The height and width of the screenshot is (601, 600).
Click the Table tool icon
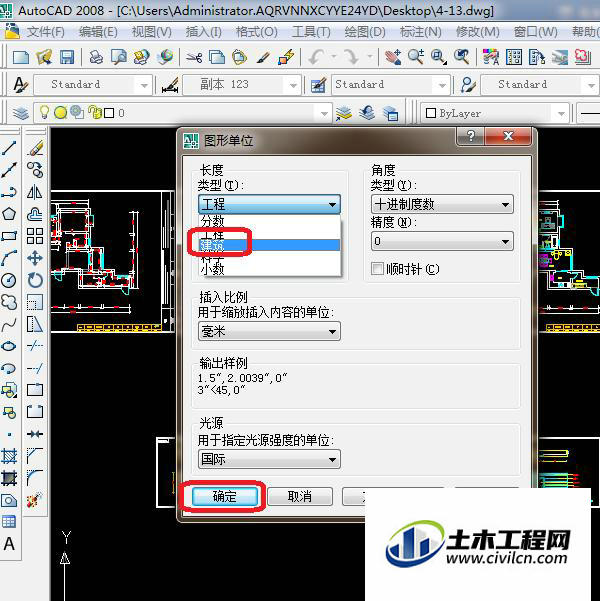9,522
